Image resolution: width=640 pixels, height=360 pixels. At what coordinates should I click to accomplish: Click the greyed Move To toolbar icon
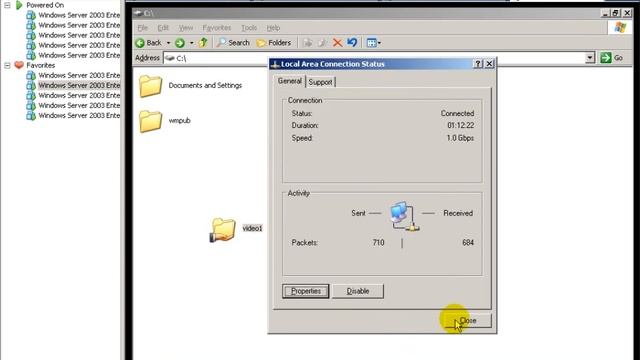308,42
